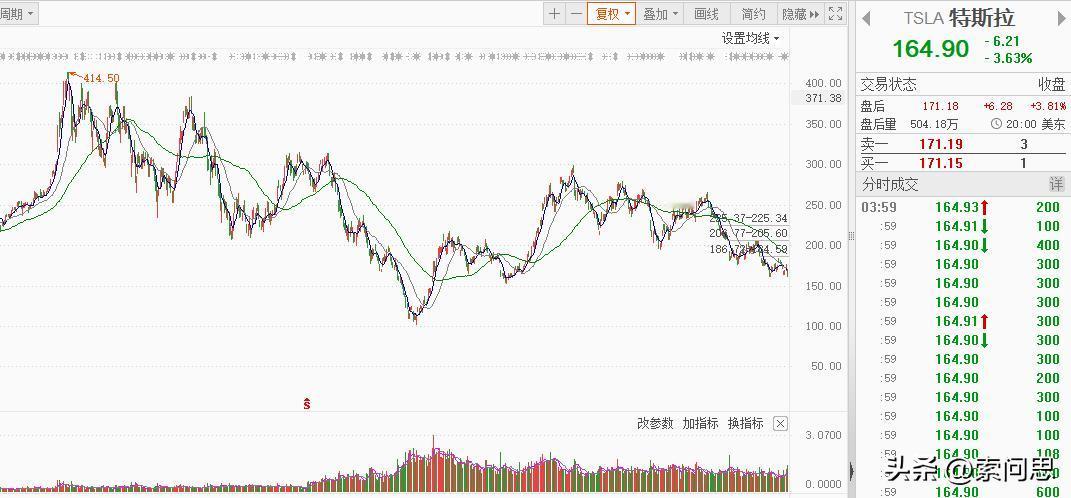
Task: Close the volume indicator panel
Action: click(x=780, y=424)
